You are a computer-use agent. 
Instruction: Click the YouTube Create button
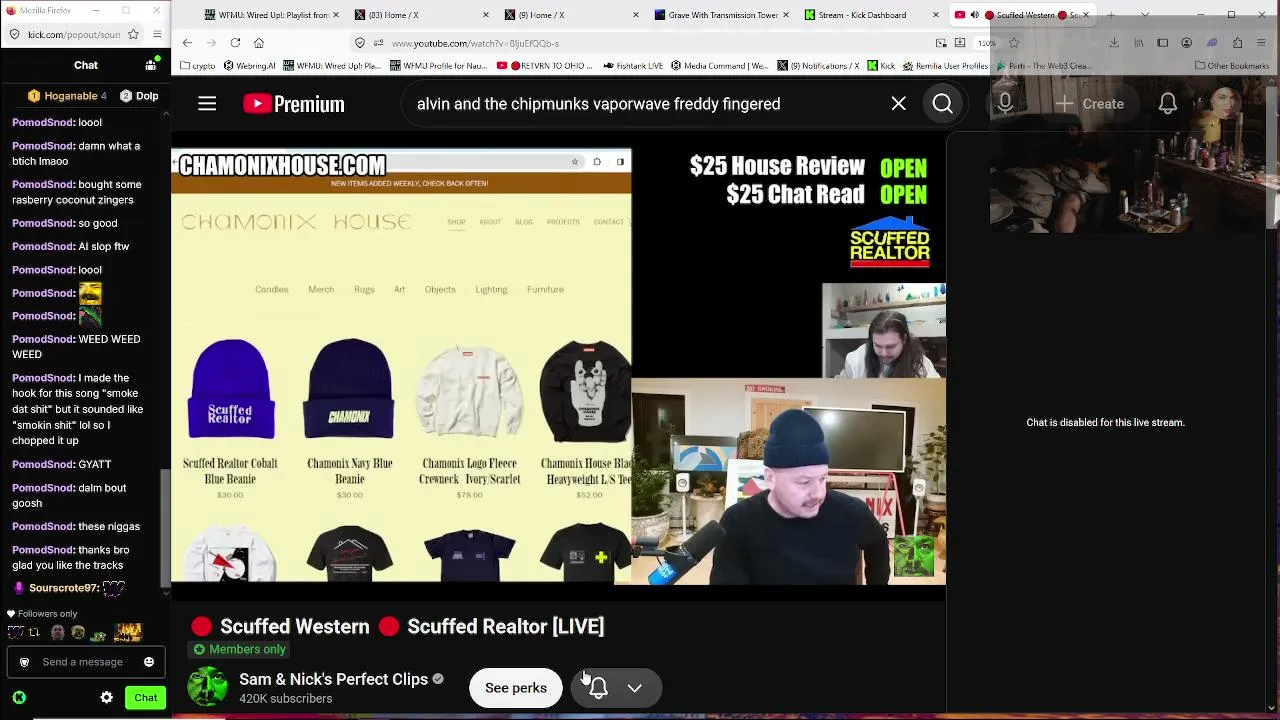pos(1089,104)
